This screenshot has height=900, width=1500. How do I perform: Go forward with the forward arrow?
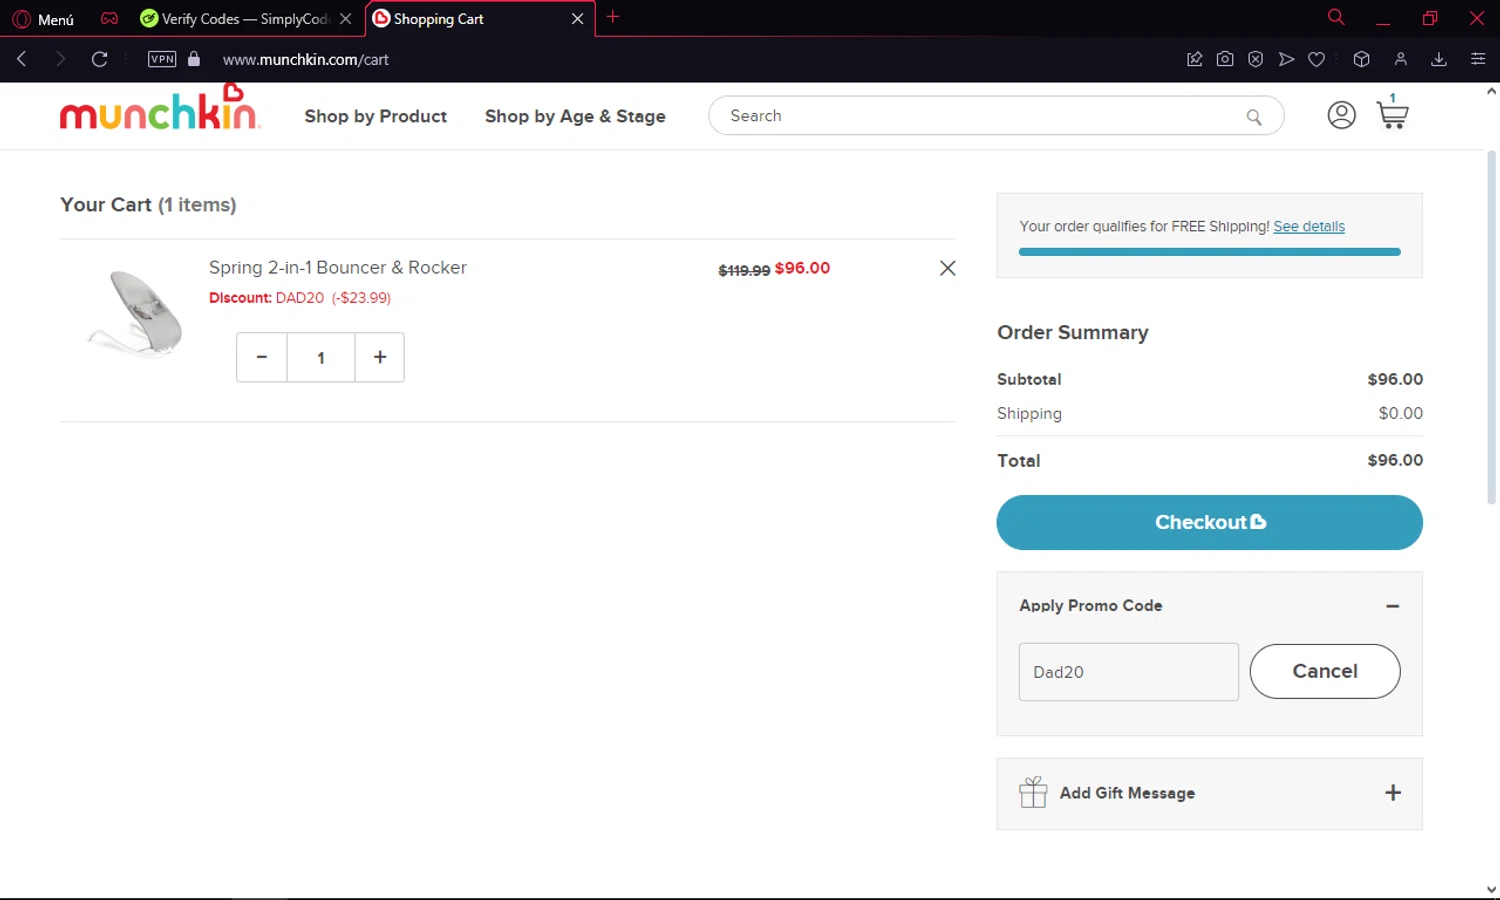point(60,59)
